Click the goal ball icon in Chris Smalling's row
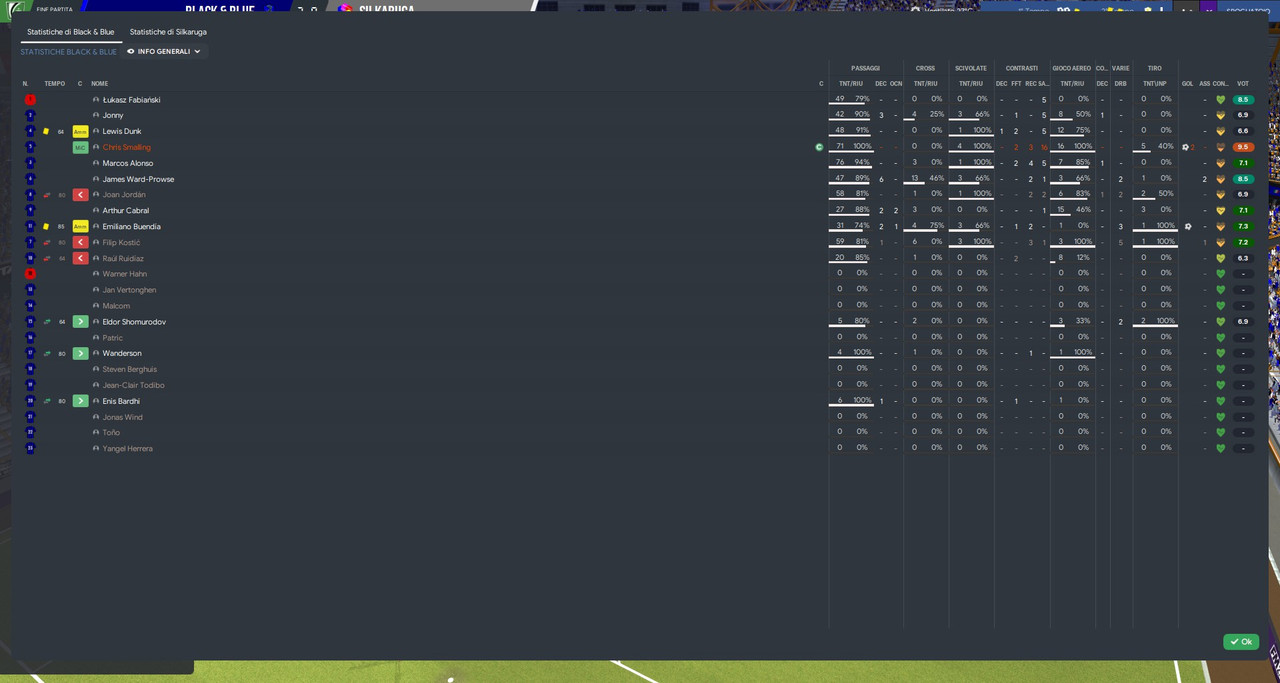 pos(1185,147)
